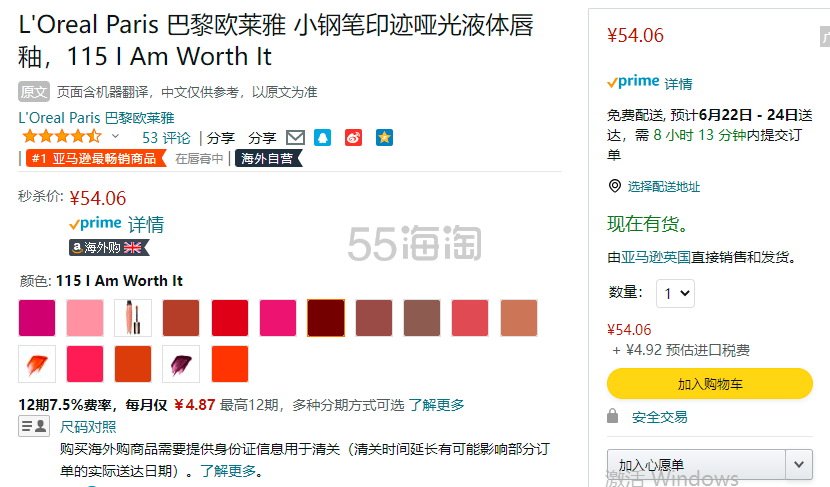Share via QQ penguin icon
This screenshot has width=830, height=487.
click(322, 138)
